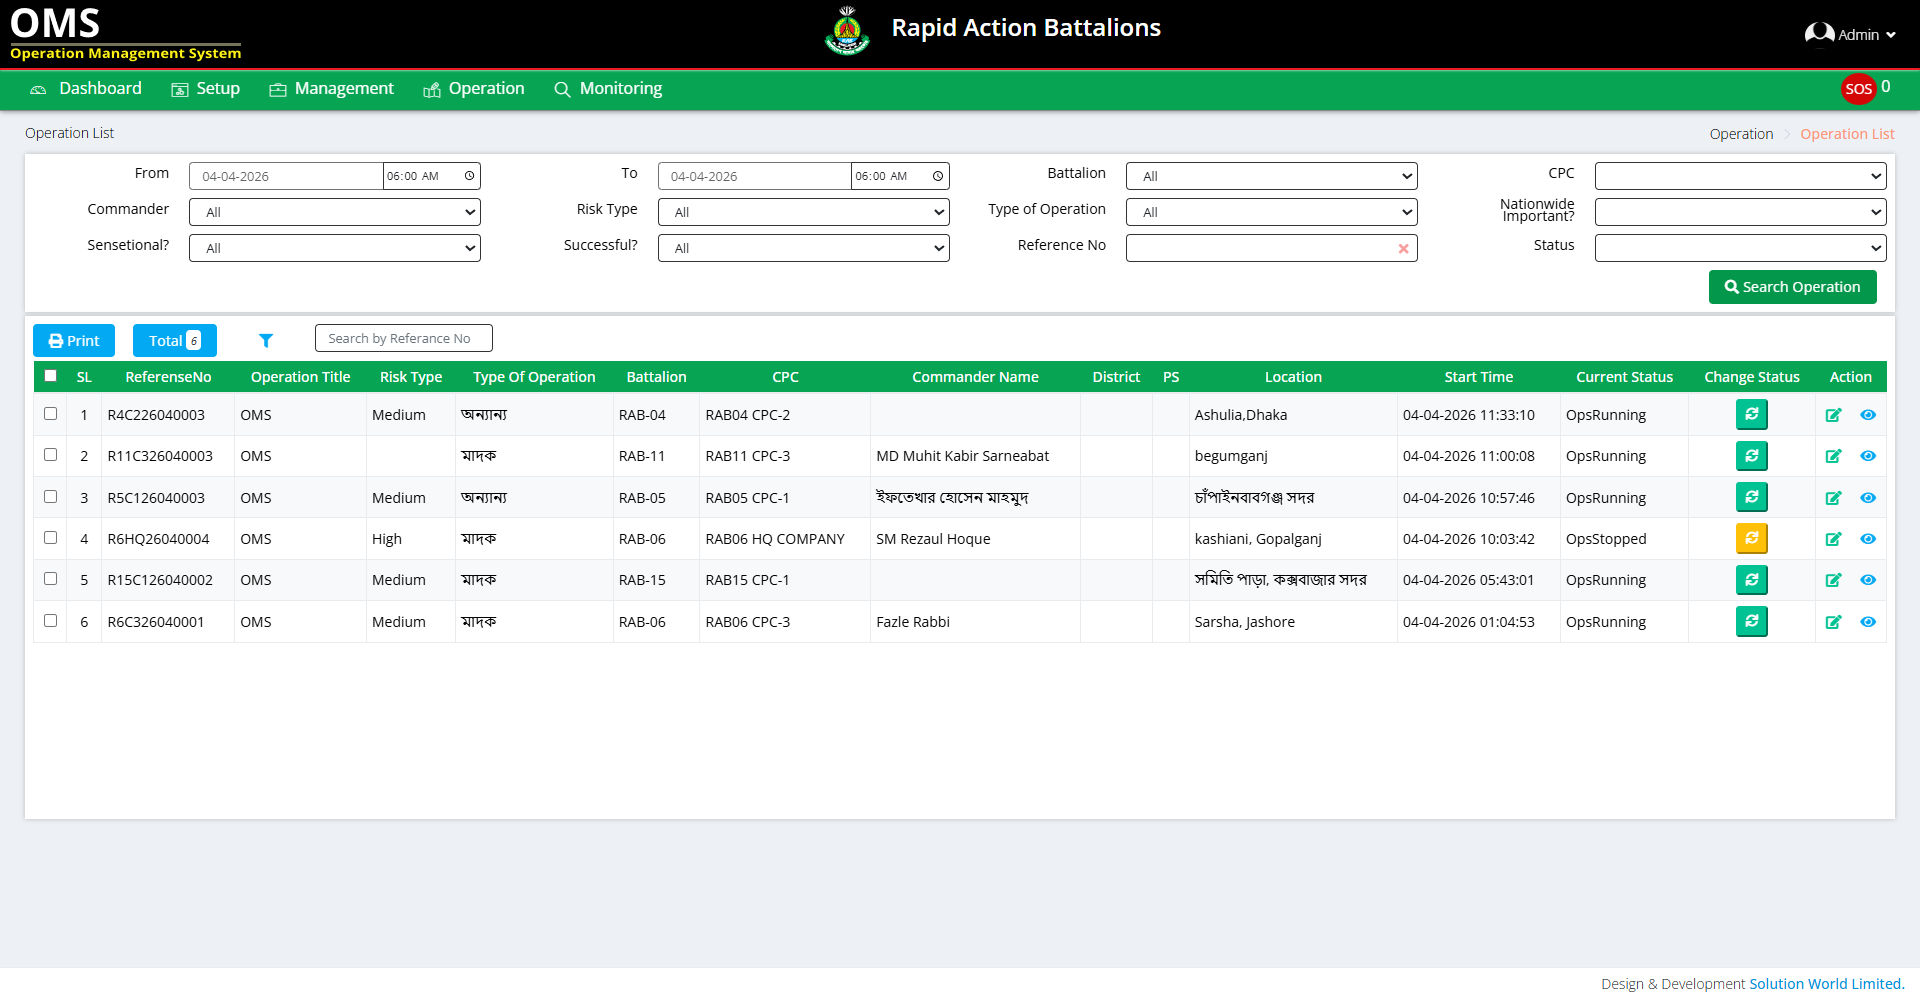Screen dimensions: 1920x999
Task: Open the clock picker in the From time field
Action: point(469,176)
